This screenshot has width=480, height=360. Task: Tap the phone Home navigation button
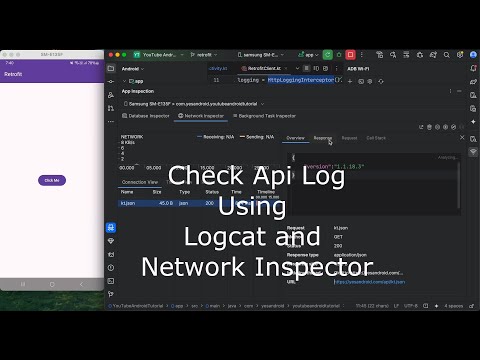click(52, 284)
